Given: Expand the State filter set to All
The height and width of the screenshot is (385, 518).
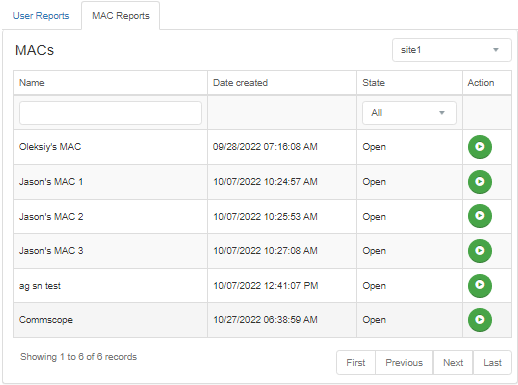Looking at the screenshot, I should click(409, 113).
